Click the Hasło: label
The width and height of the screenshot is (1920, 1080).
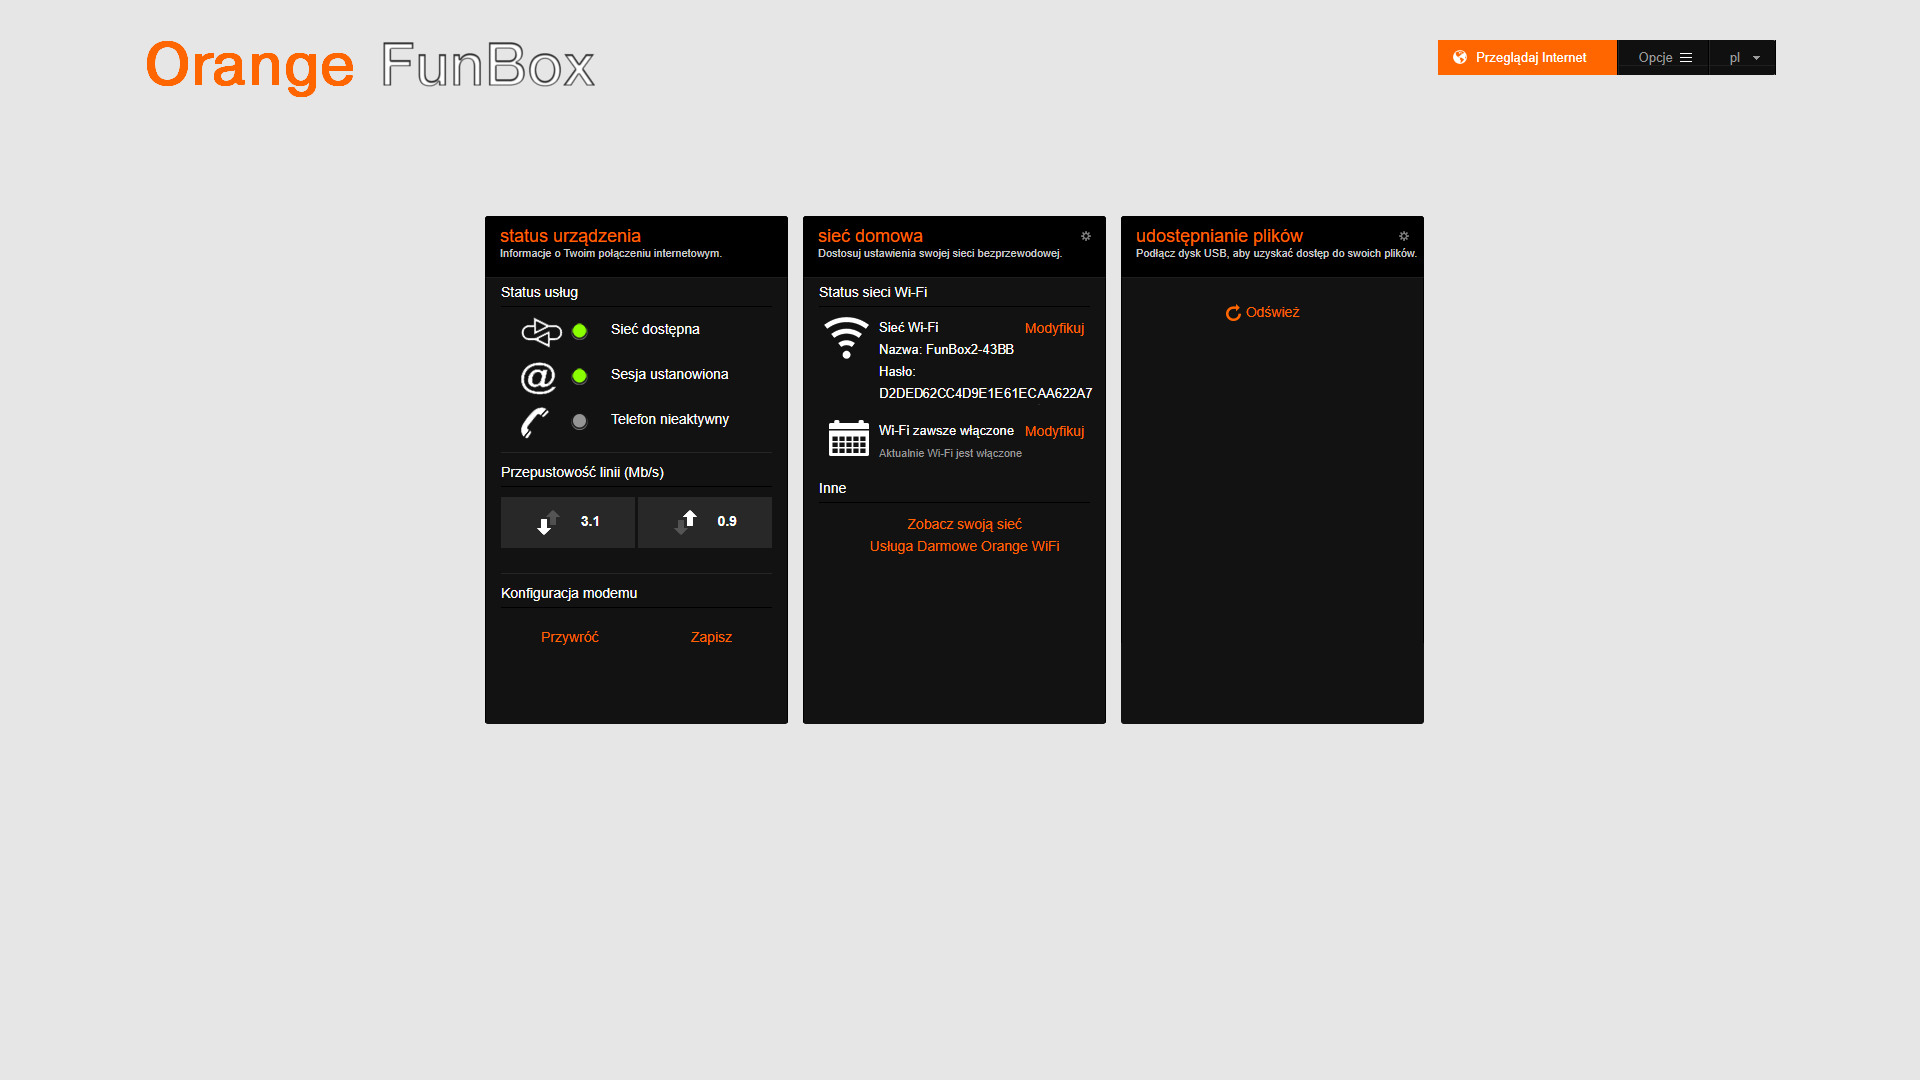click(x=897, y=372)
